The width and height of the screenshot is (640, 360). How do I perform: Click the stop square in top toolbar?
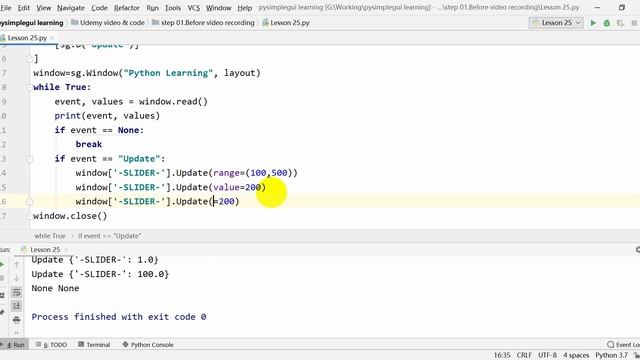[x=634, y=23]
